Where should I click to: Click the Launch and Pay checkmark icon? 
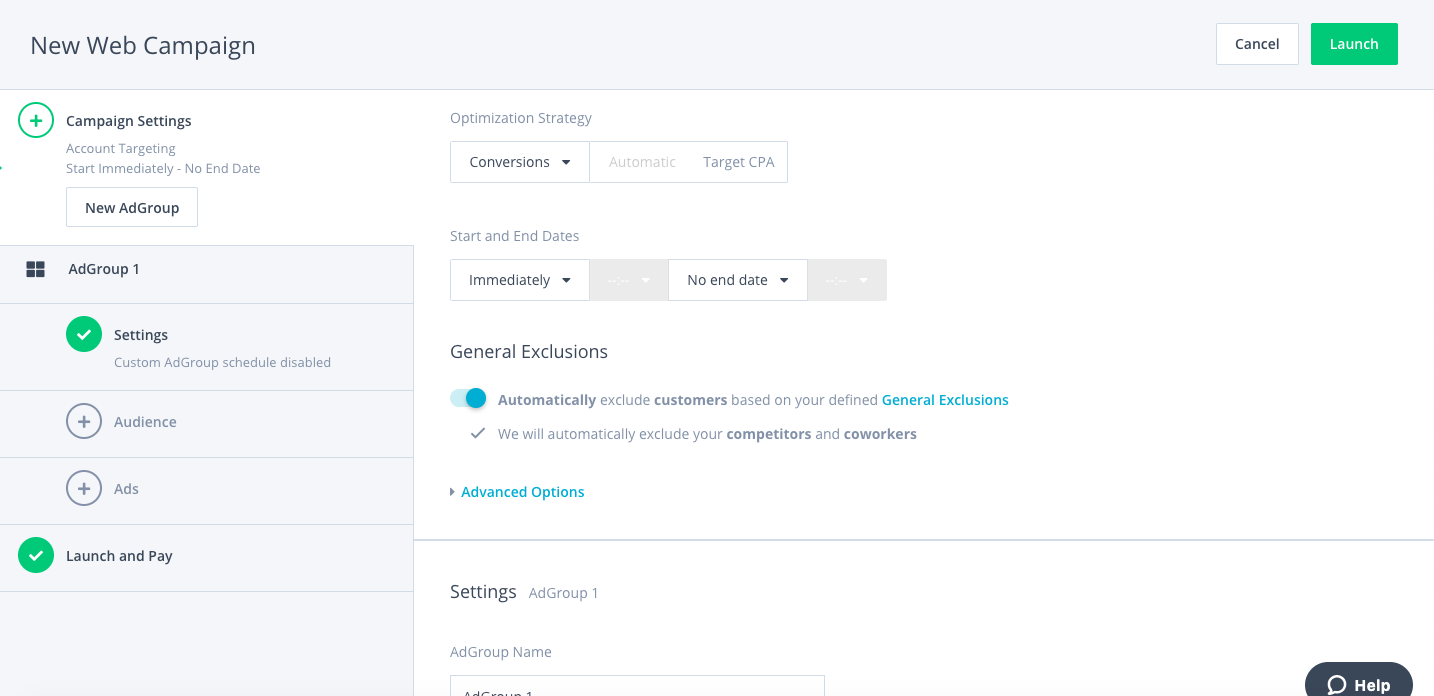(36, 556)
